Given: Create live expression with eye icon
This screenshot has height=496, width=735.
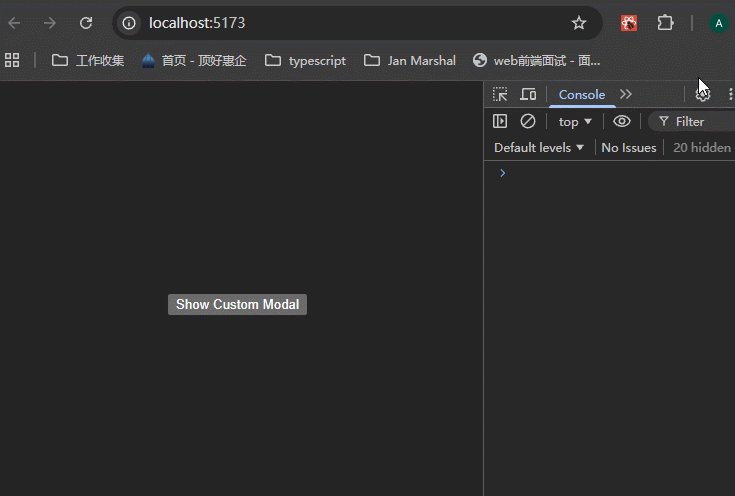Looking at the screenshot, I should point(622,121).
